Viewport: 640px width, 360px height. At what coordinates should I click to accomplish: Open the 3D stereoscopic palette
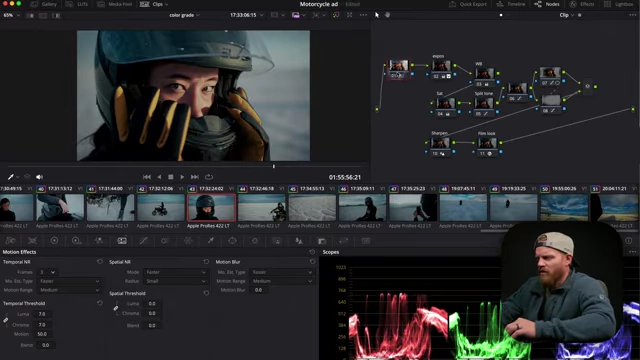pos(366,241)
